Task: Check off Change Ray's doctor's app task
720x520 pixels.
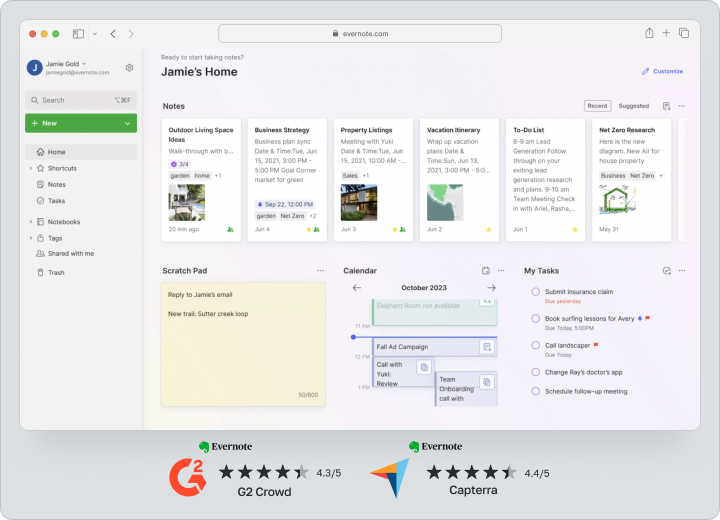Action: (x=535, y=372)
